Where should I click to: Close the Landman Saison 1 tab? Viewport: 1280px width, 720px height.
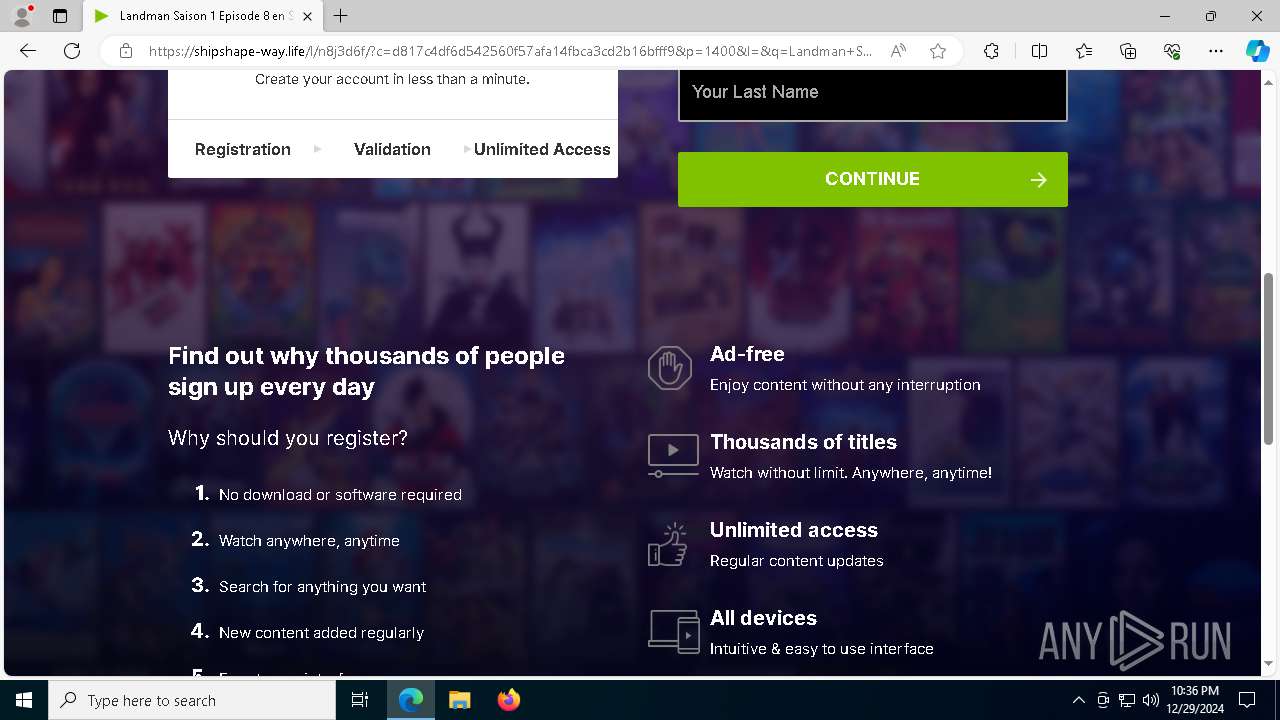tap(308, 16)
